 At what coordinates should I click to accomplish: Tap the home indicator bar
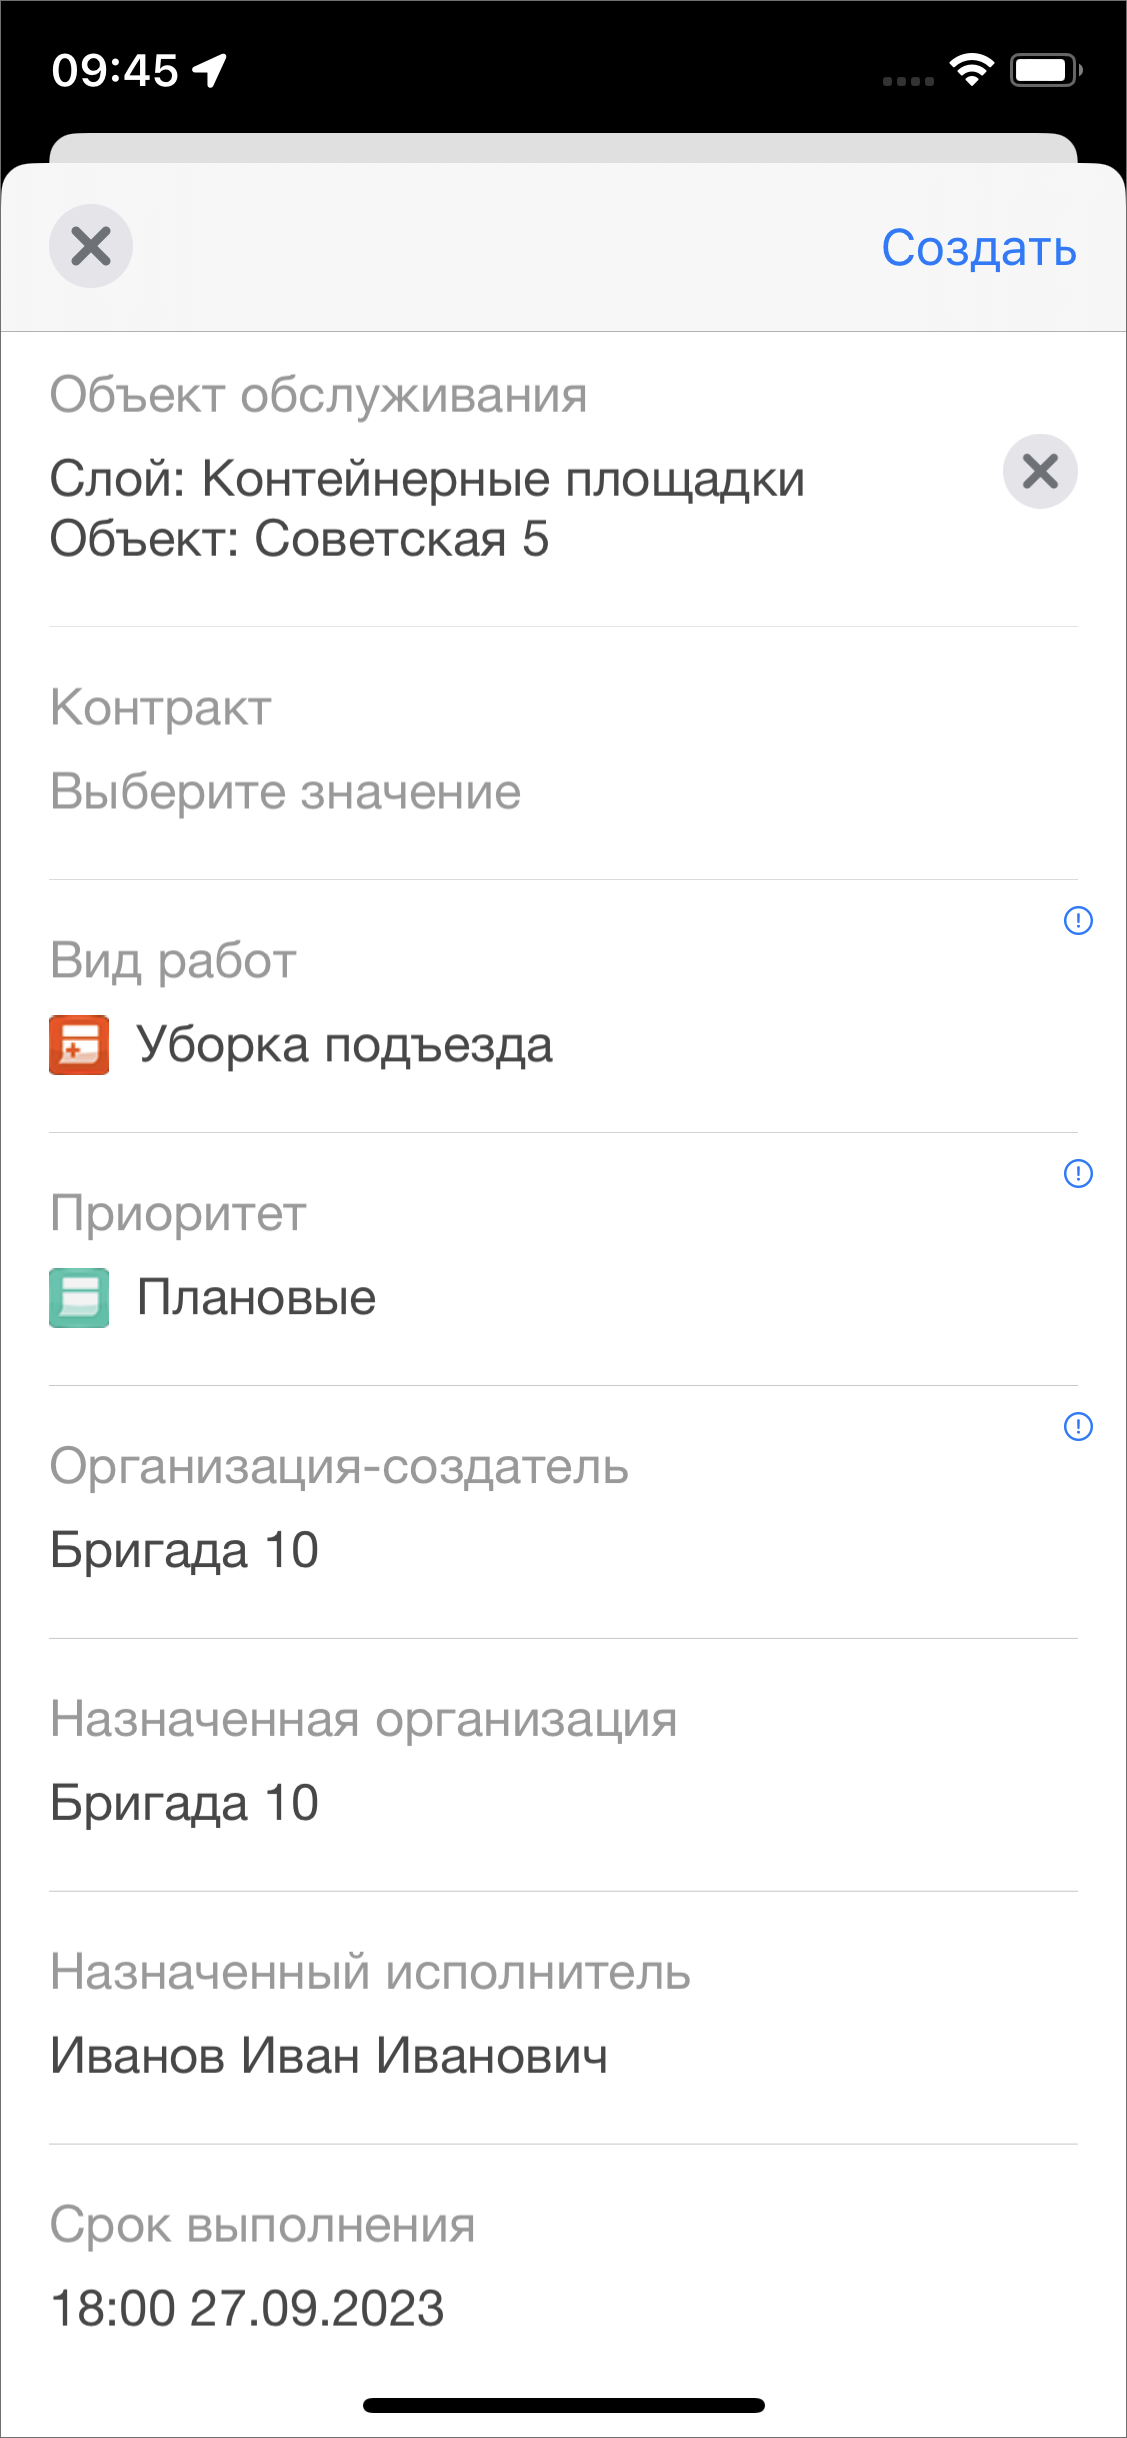[x=563, y=2405]
